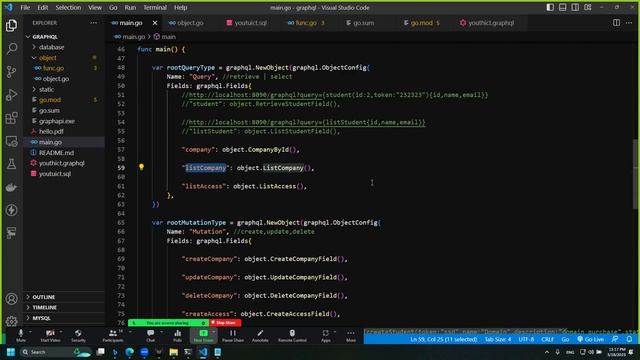640x360 pixels.
Task: Open Run and Debug view
Action: (x=11, y=95)
